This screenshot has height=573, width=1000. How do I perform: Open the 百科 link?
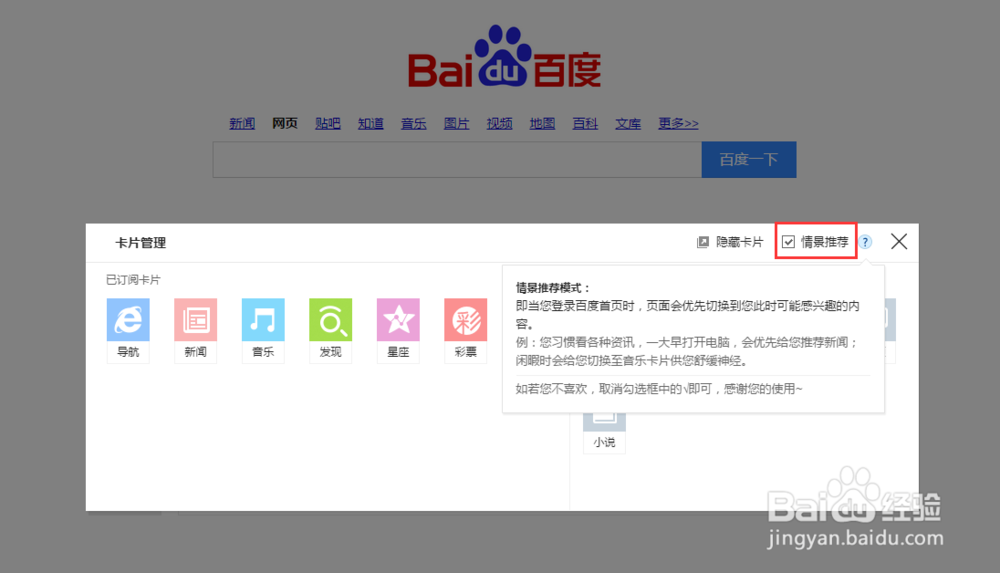tap(585, 123)
